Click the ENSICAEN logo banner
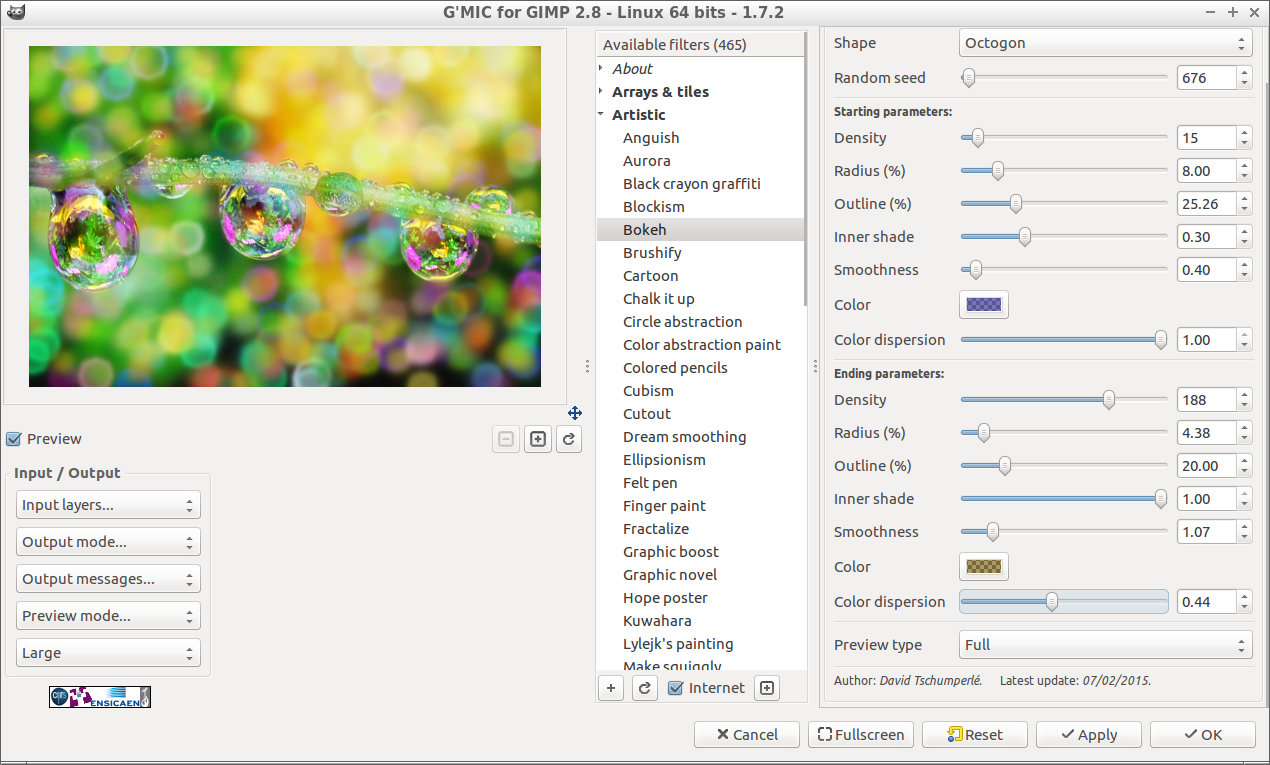 tap(100, 697)
